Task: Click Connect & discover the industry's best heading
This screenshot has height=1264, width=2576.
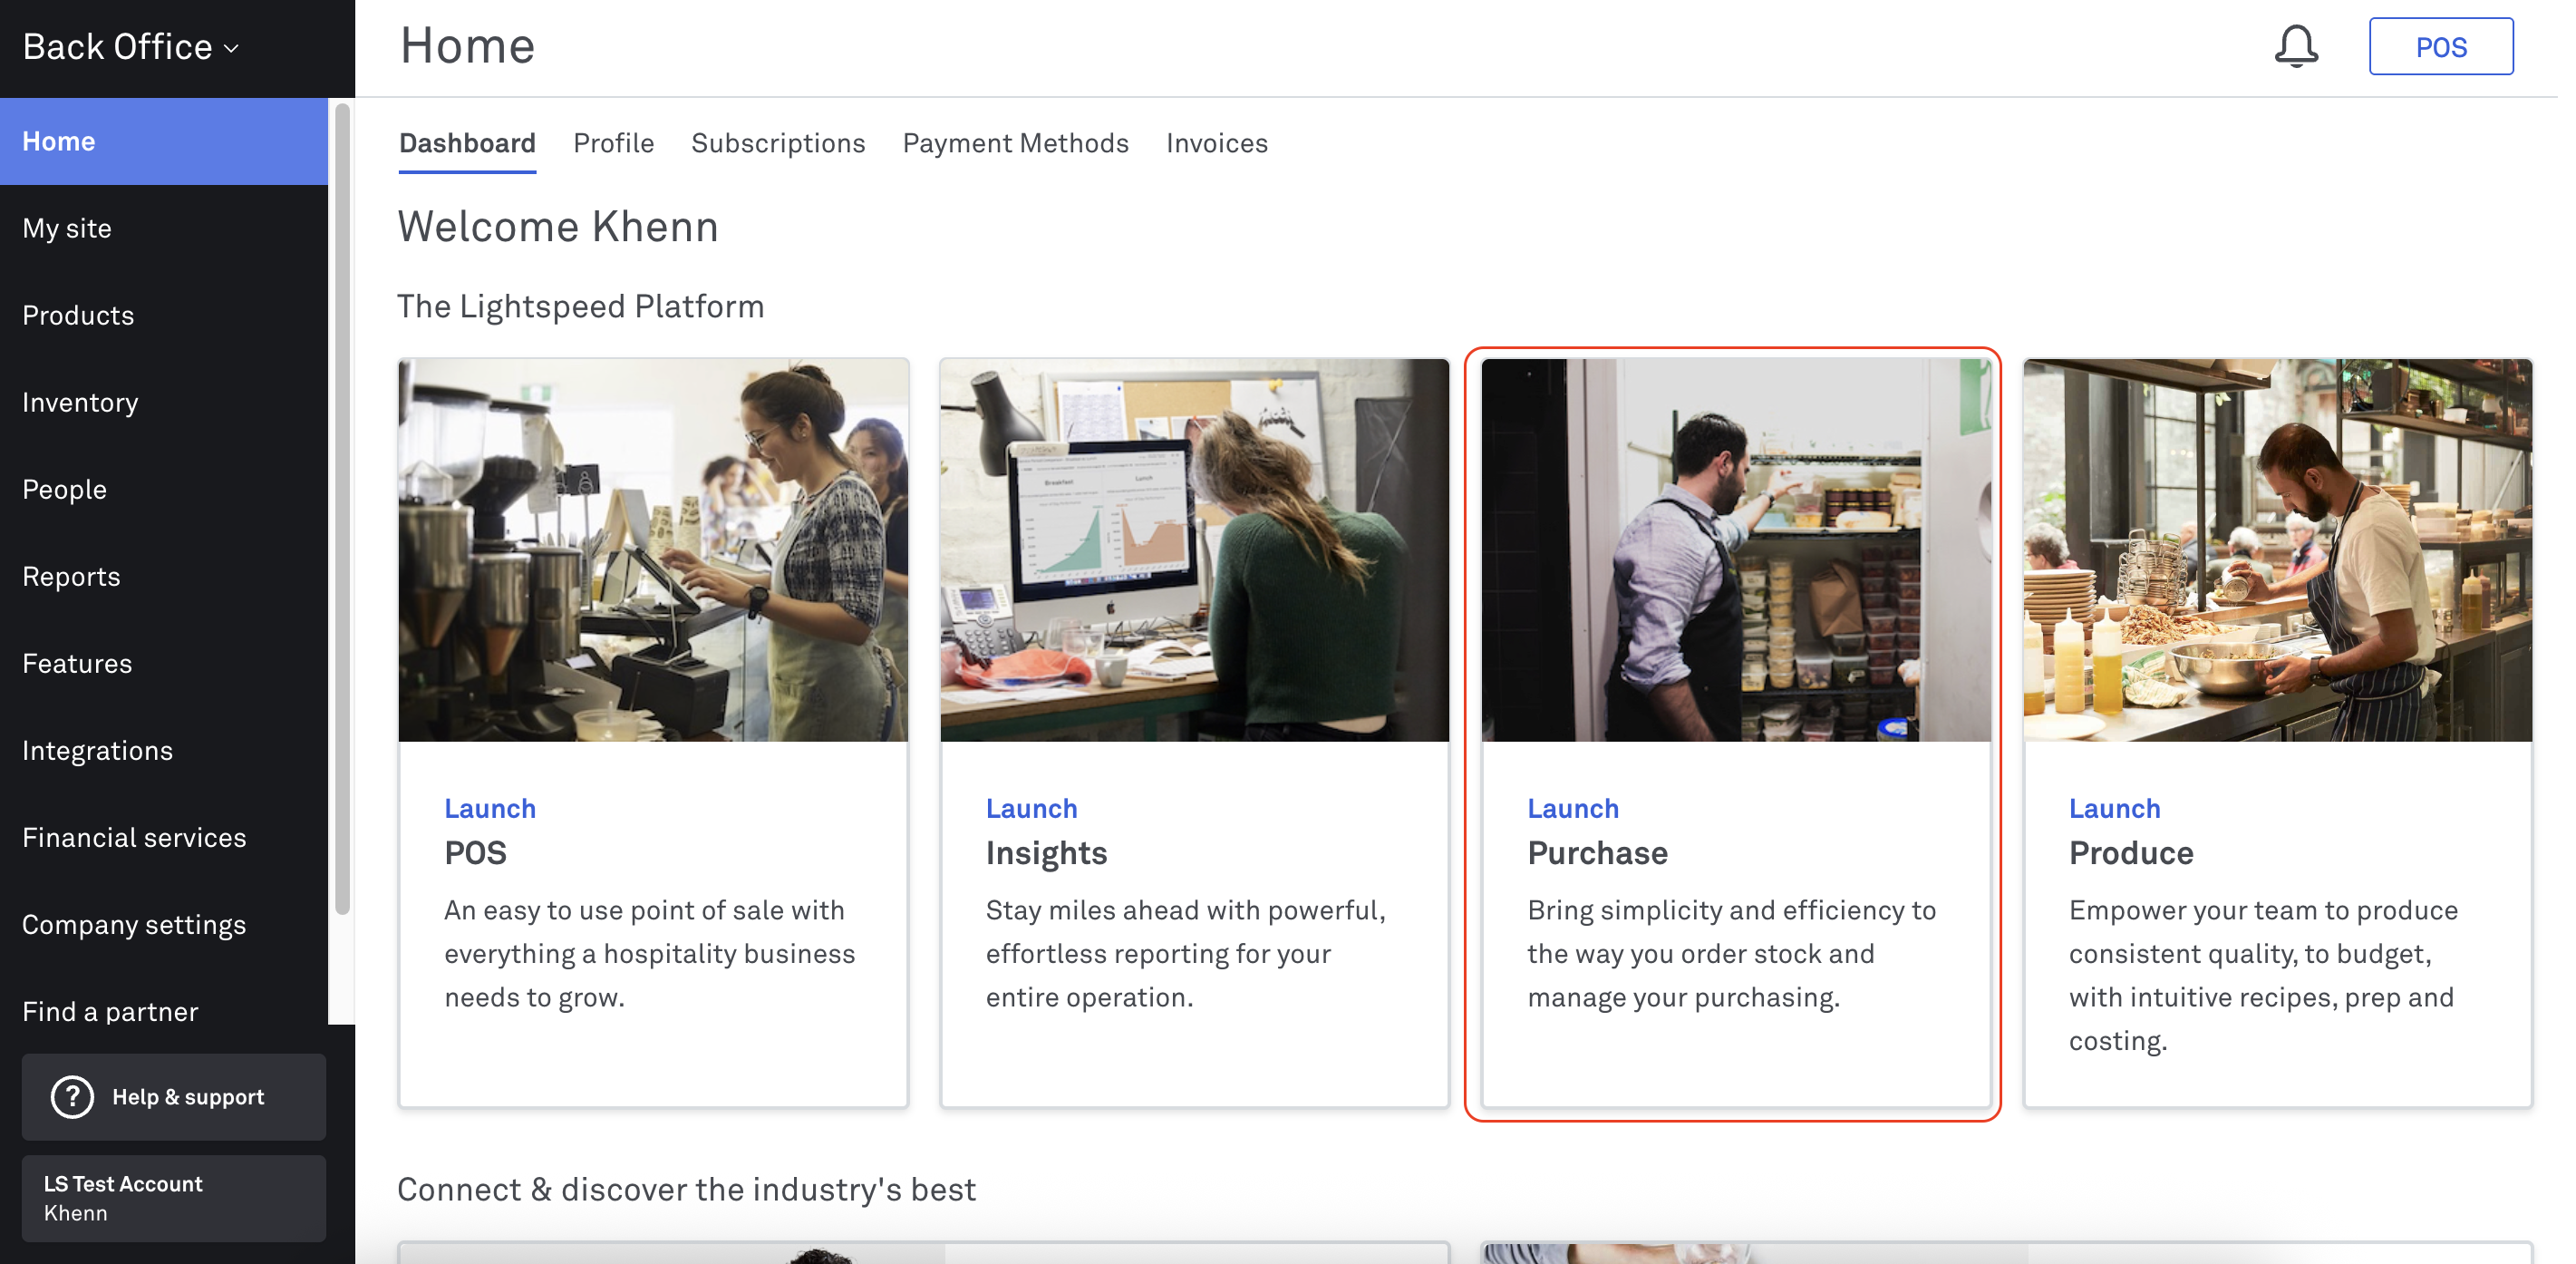Action: (x=686, y=1189)
